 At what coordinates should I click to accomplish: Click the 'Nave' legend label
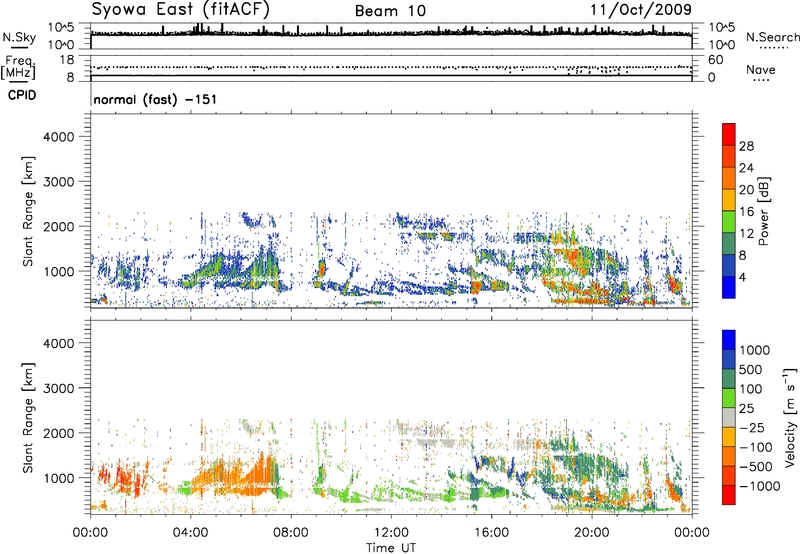click(x=761, y=69)
